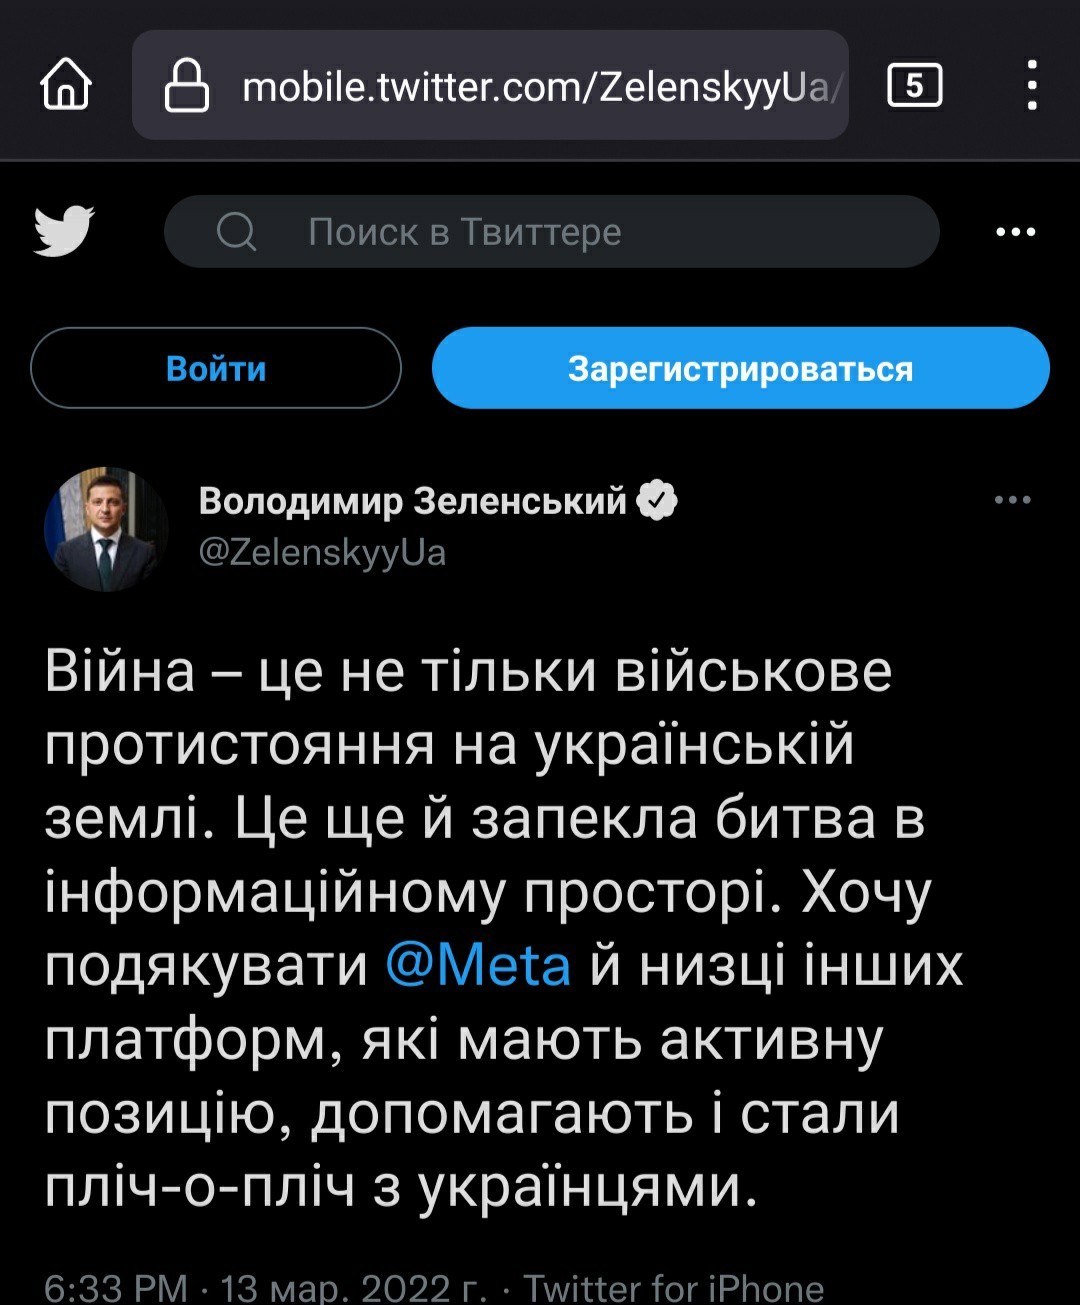
Task: Click the verified badge next to name
Action: [657, 500]
